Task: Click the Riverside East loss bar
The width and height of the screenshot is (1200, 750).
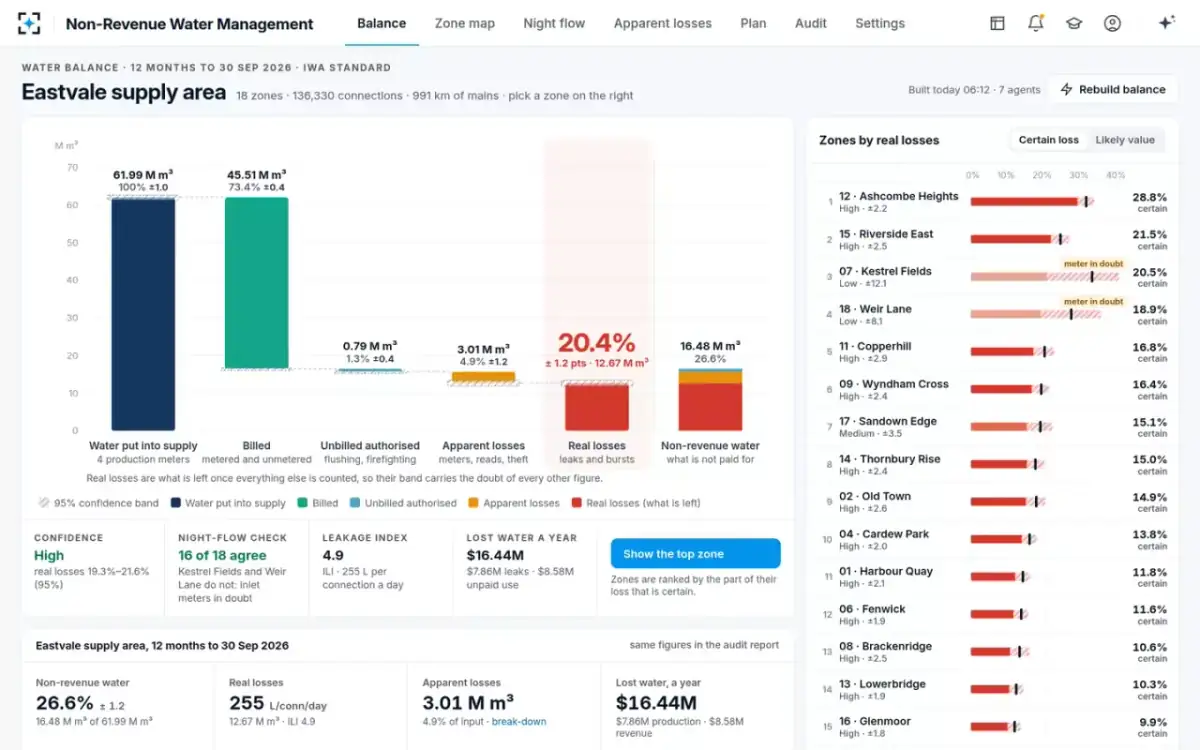Action: point(1019,239)
